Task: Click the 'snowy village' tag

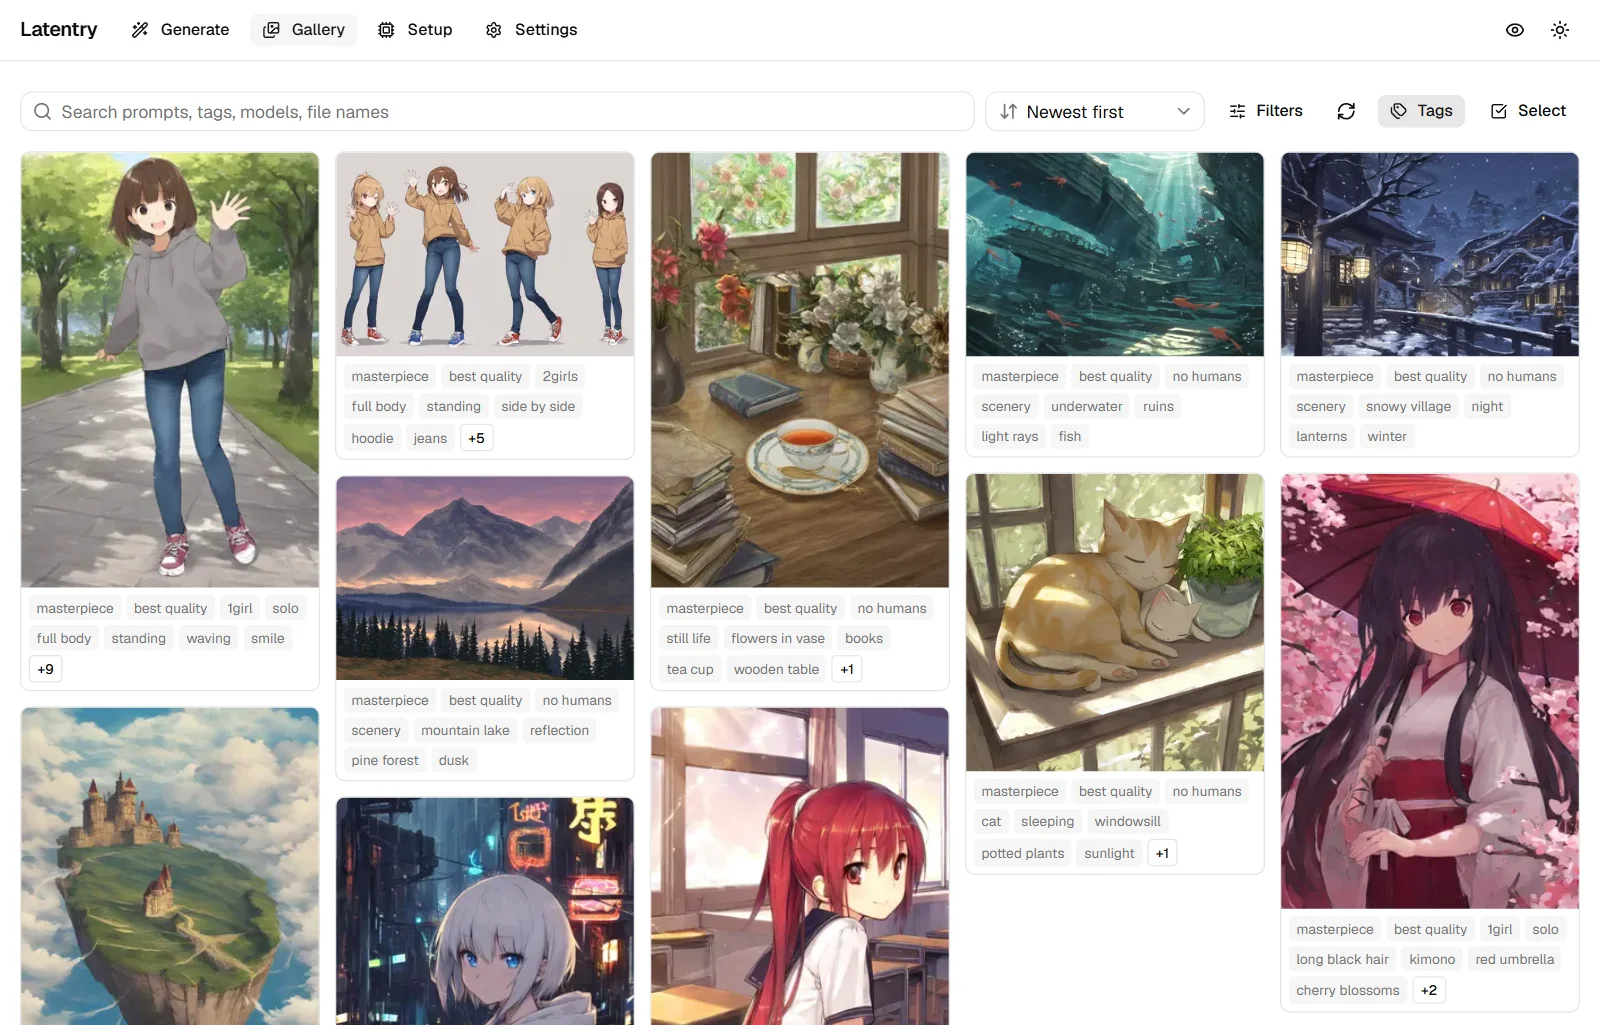Action: pyautogui.click(x=1408, y=406)
